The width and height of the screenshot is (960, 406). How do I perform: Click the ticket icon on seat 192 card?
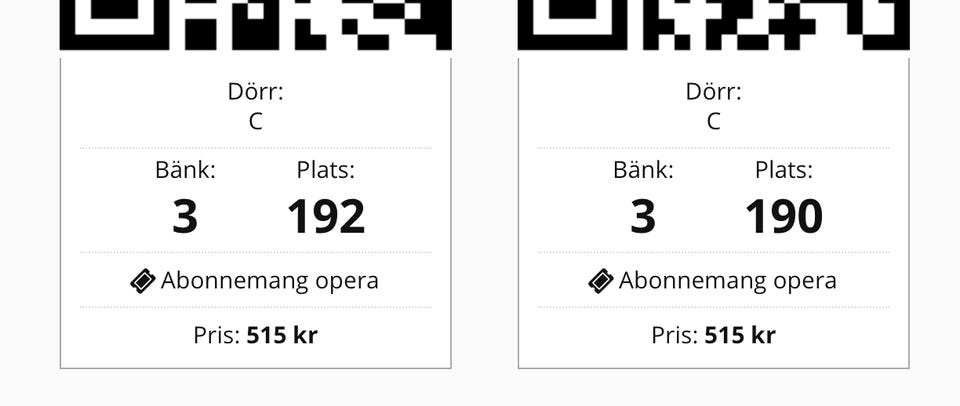pyautogui.click(x=143, y=281)
